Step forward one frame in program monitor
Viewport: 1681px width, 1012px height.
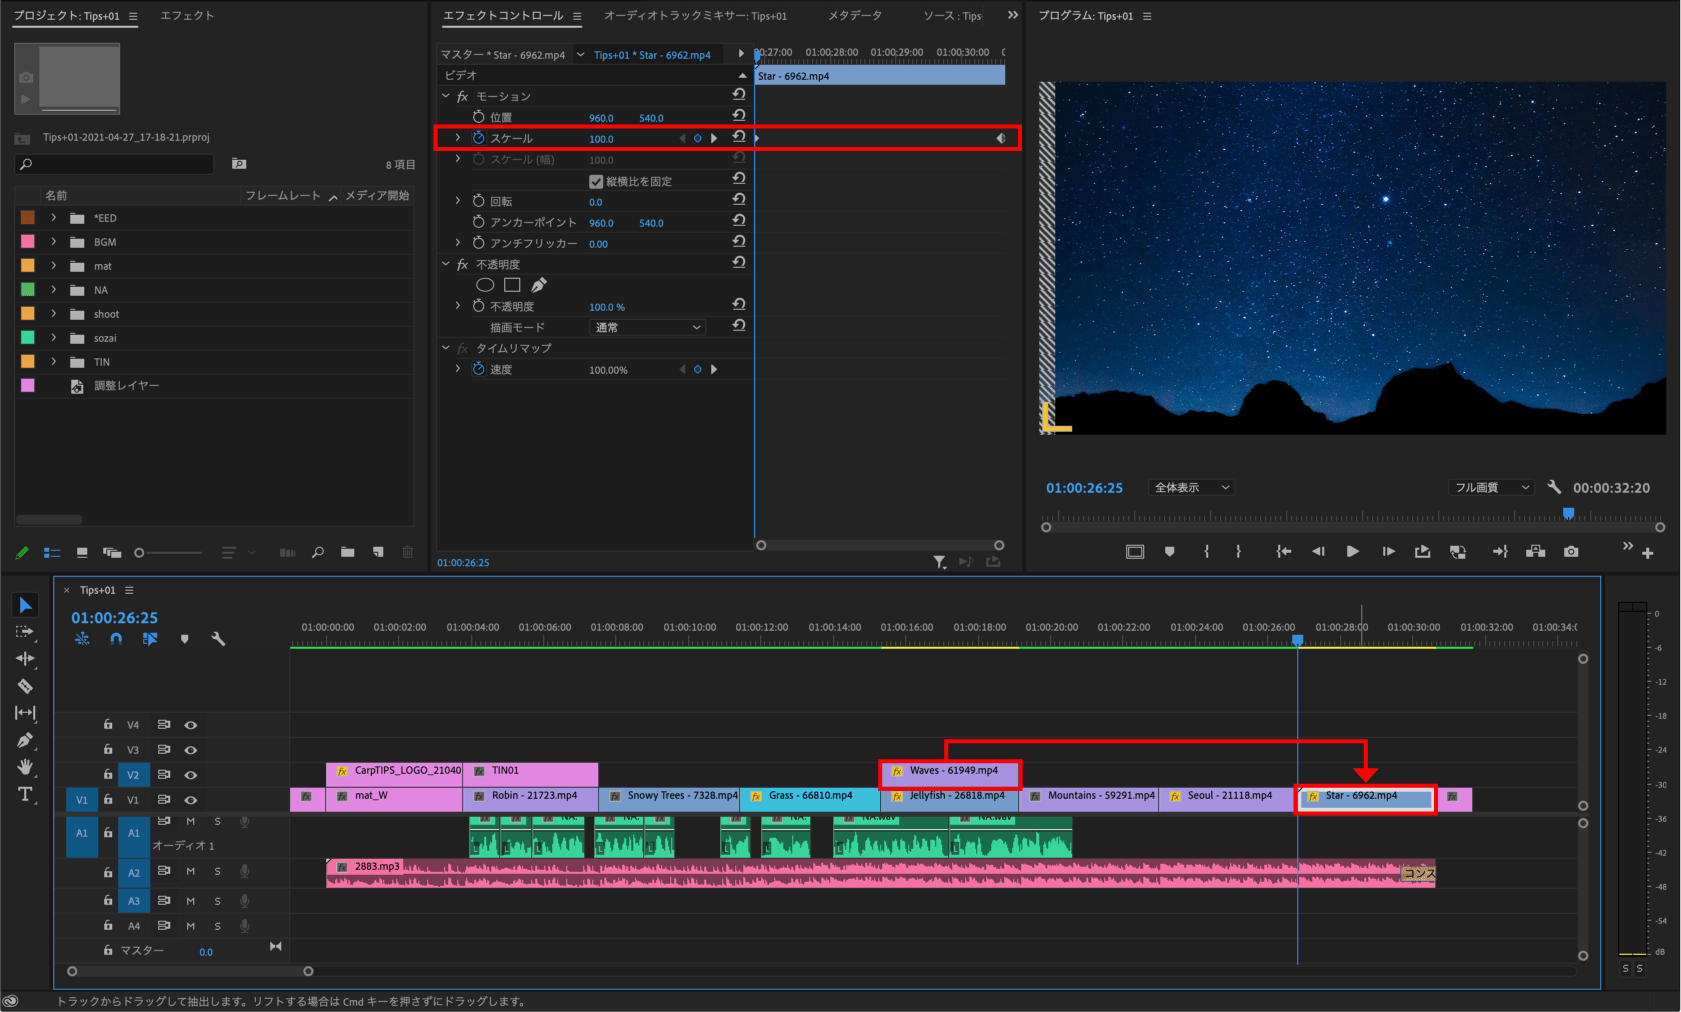pos(1388,551)
